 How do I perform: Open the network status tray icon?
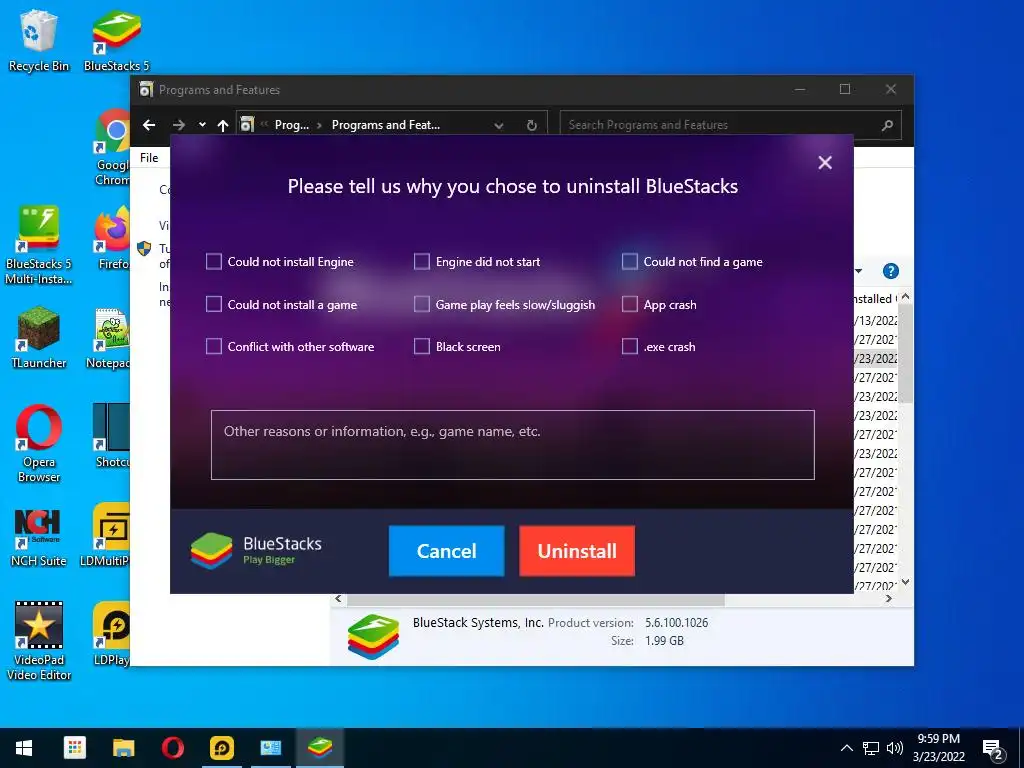(x=871, y=748)
